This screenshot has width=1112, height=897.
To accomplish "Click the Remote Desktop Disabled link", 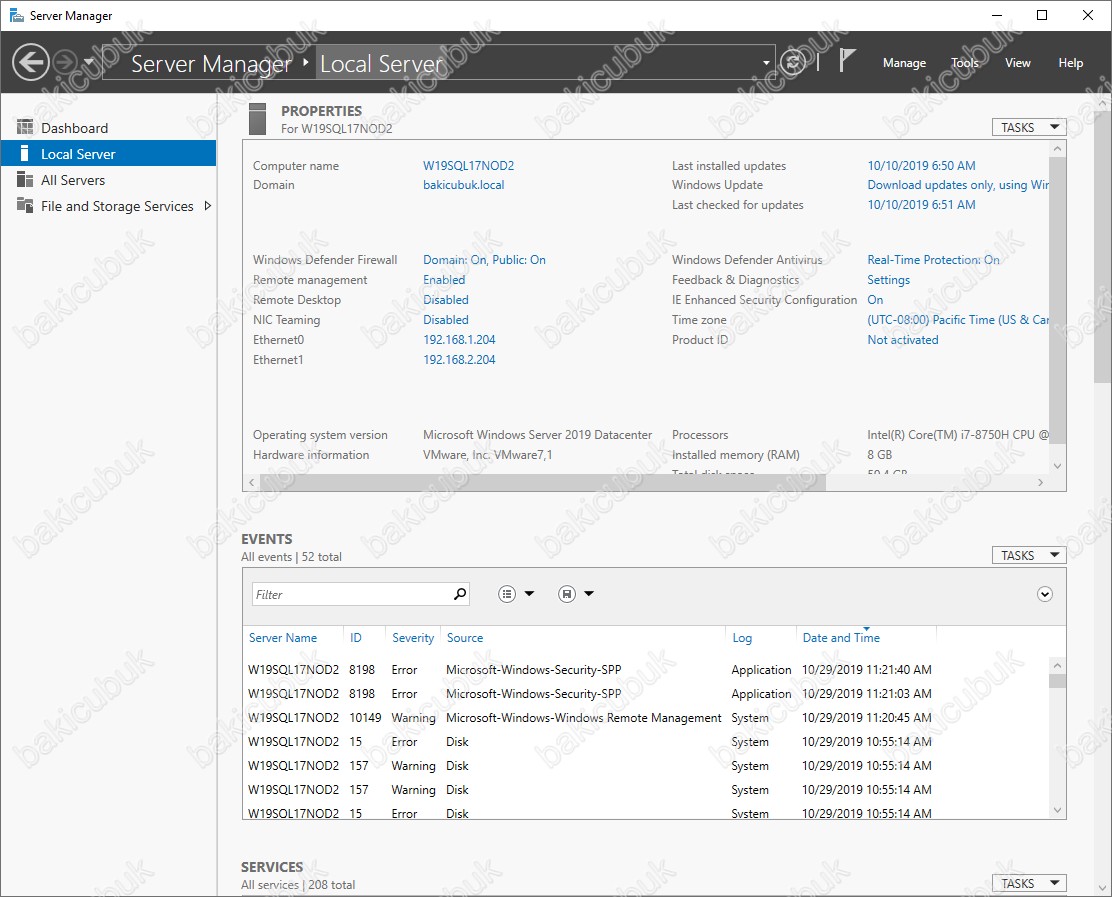I will coord(445,300).
